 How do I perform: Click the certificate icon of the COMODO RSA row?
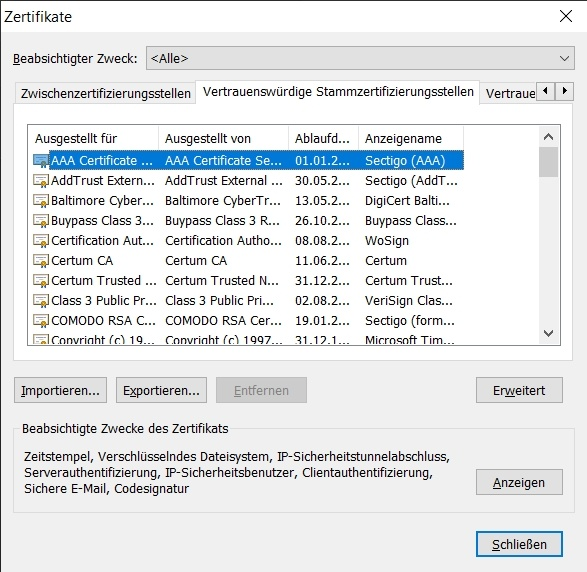41,320
